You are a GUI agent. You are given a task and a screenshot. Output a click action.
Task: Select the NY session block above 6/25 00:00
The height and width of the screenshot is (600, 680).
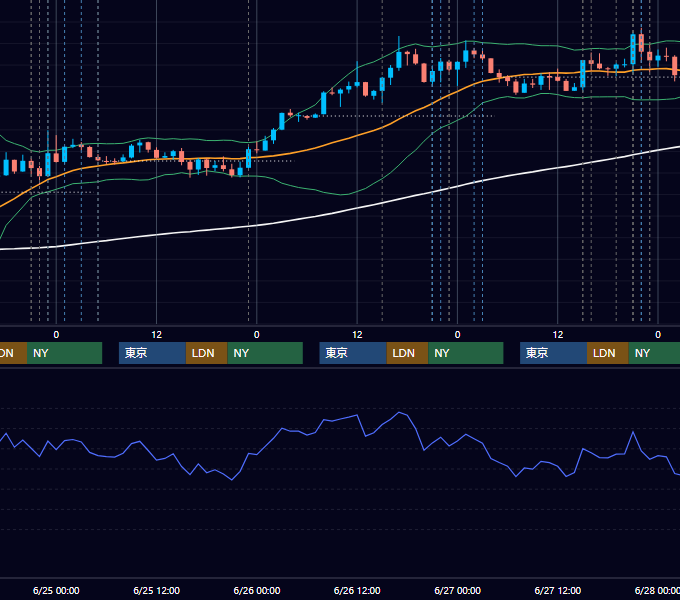(x=64, y=353)
